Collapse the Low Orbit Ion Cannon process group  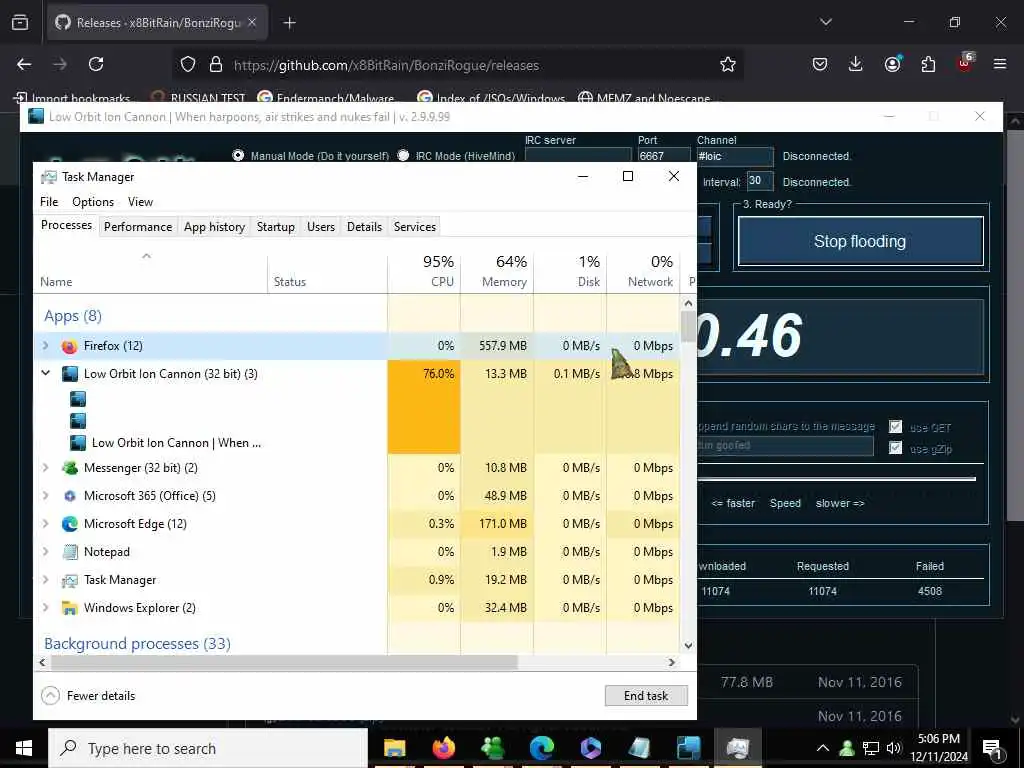(x=45, y=374)
